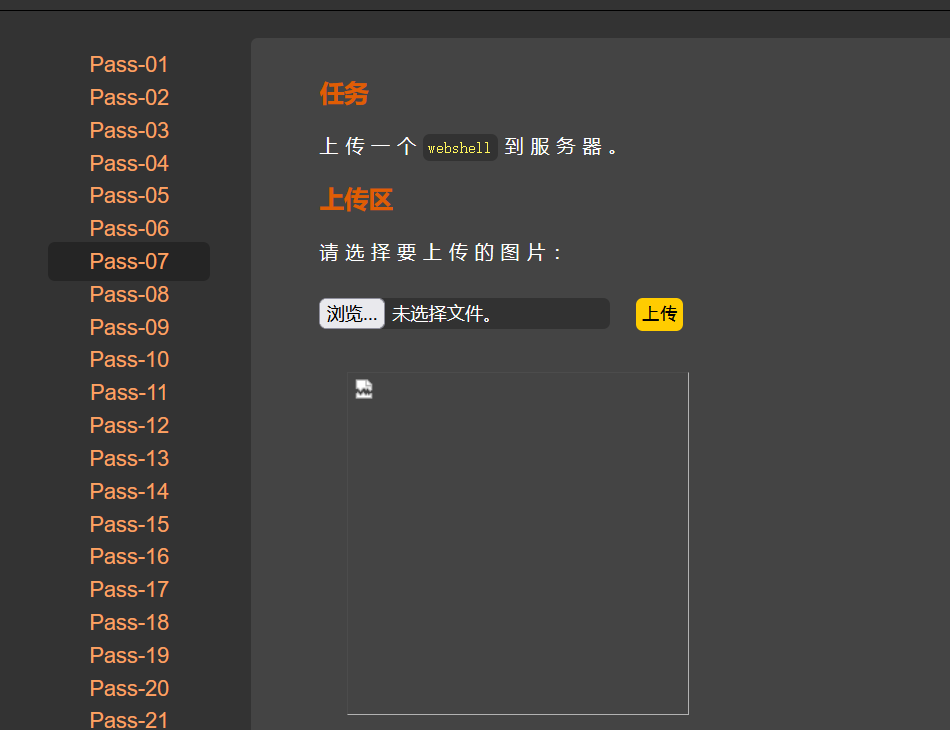Click the webshell code label
The height and width of the screenshot is (730, 950).
(460, 147)
